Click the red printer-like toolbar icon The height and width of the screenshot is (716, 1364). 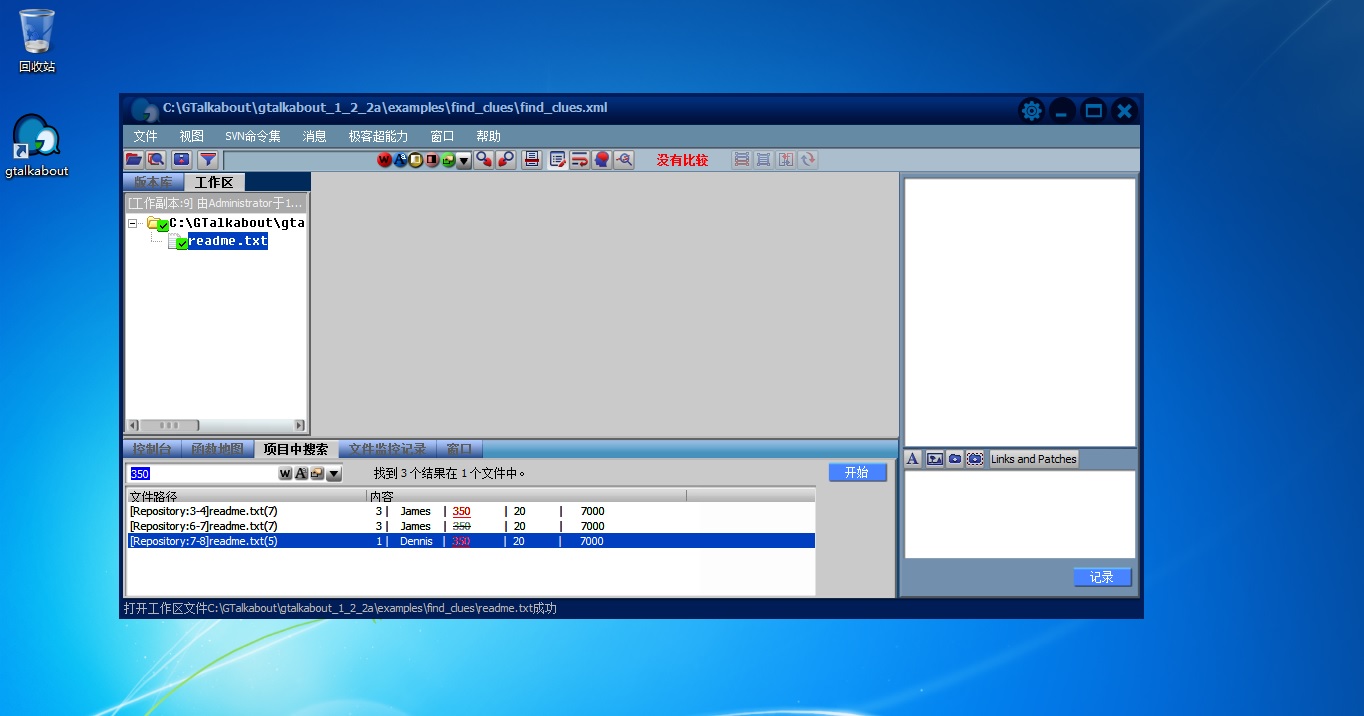coord(532,159)
